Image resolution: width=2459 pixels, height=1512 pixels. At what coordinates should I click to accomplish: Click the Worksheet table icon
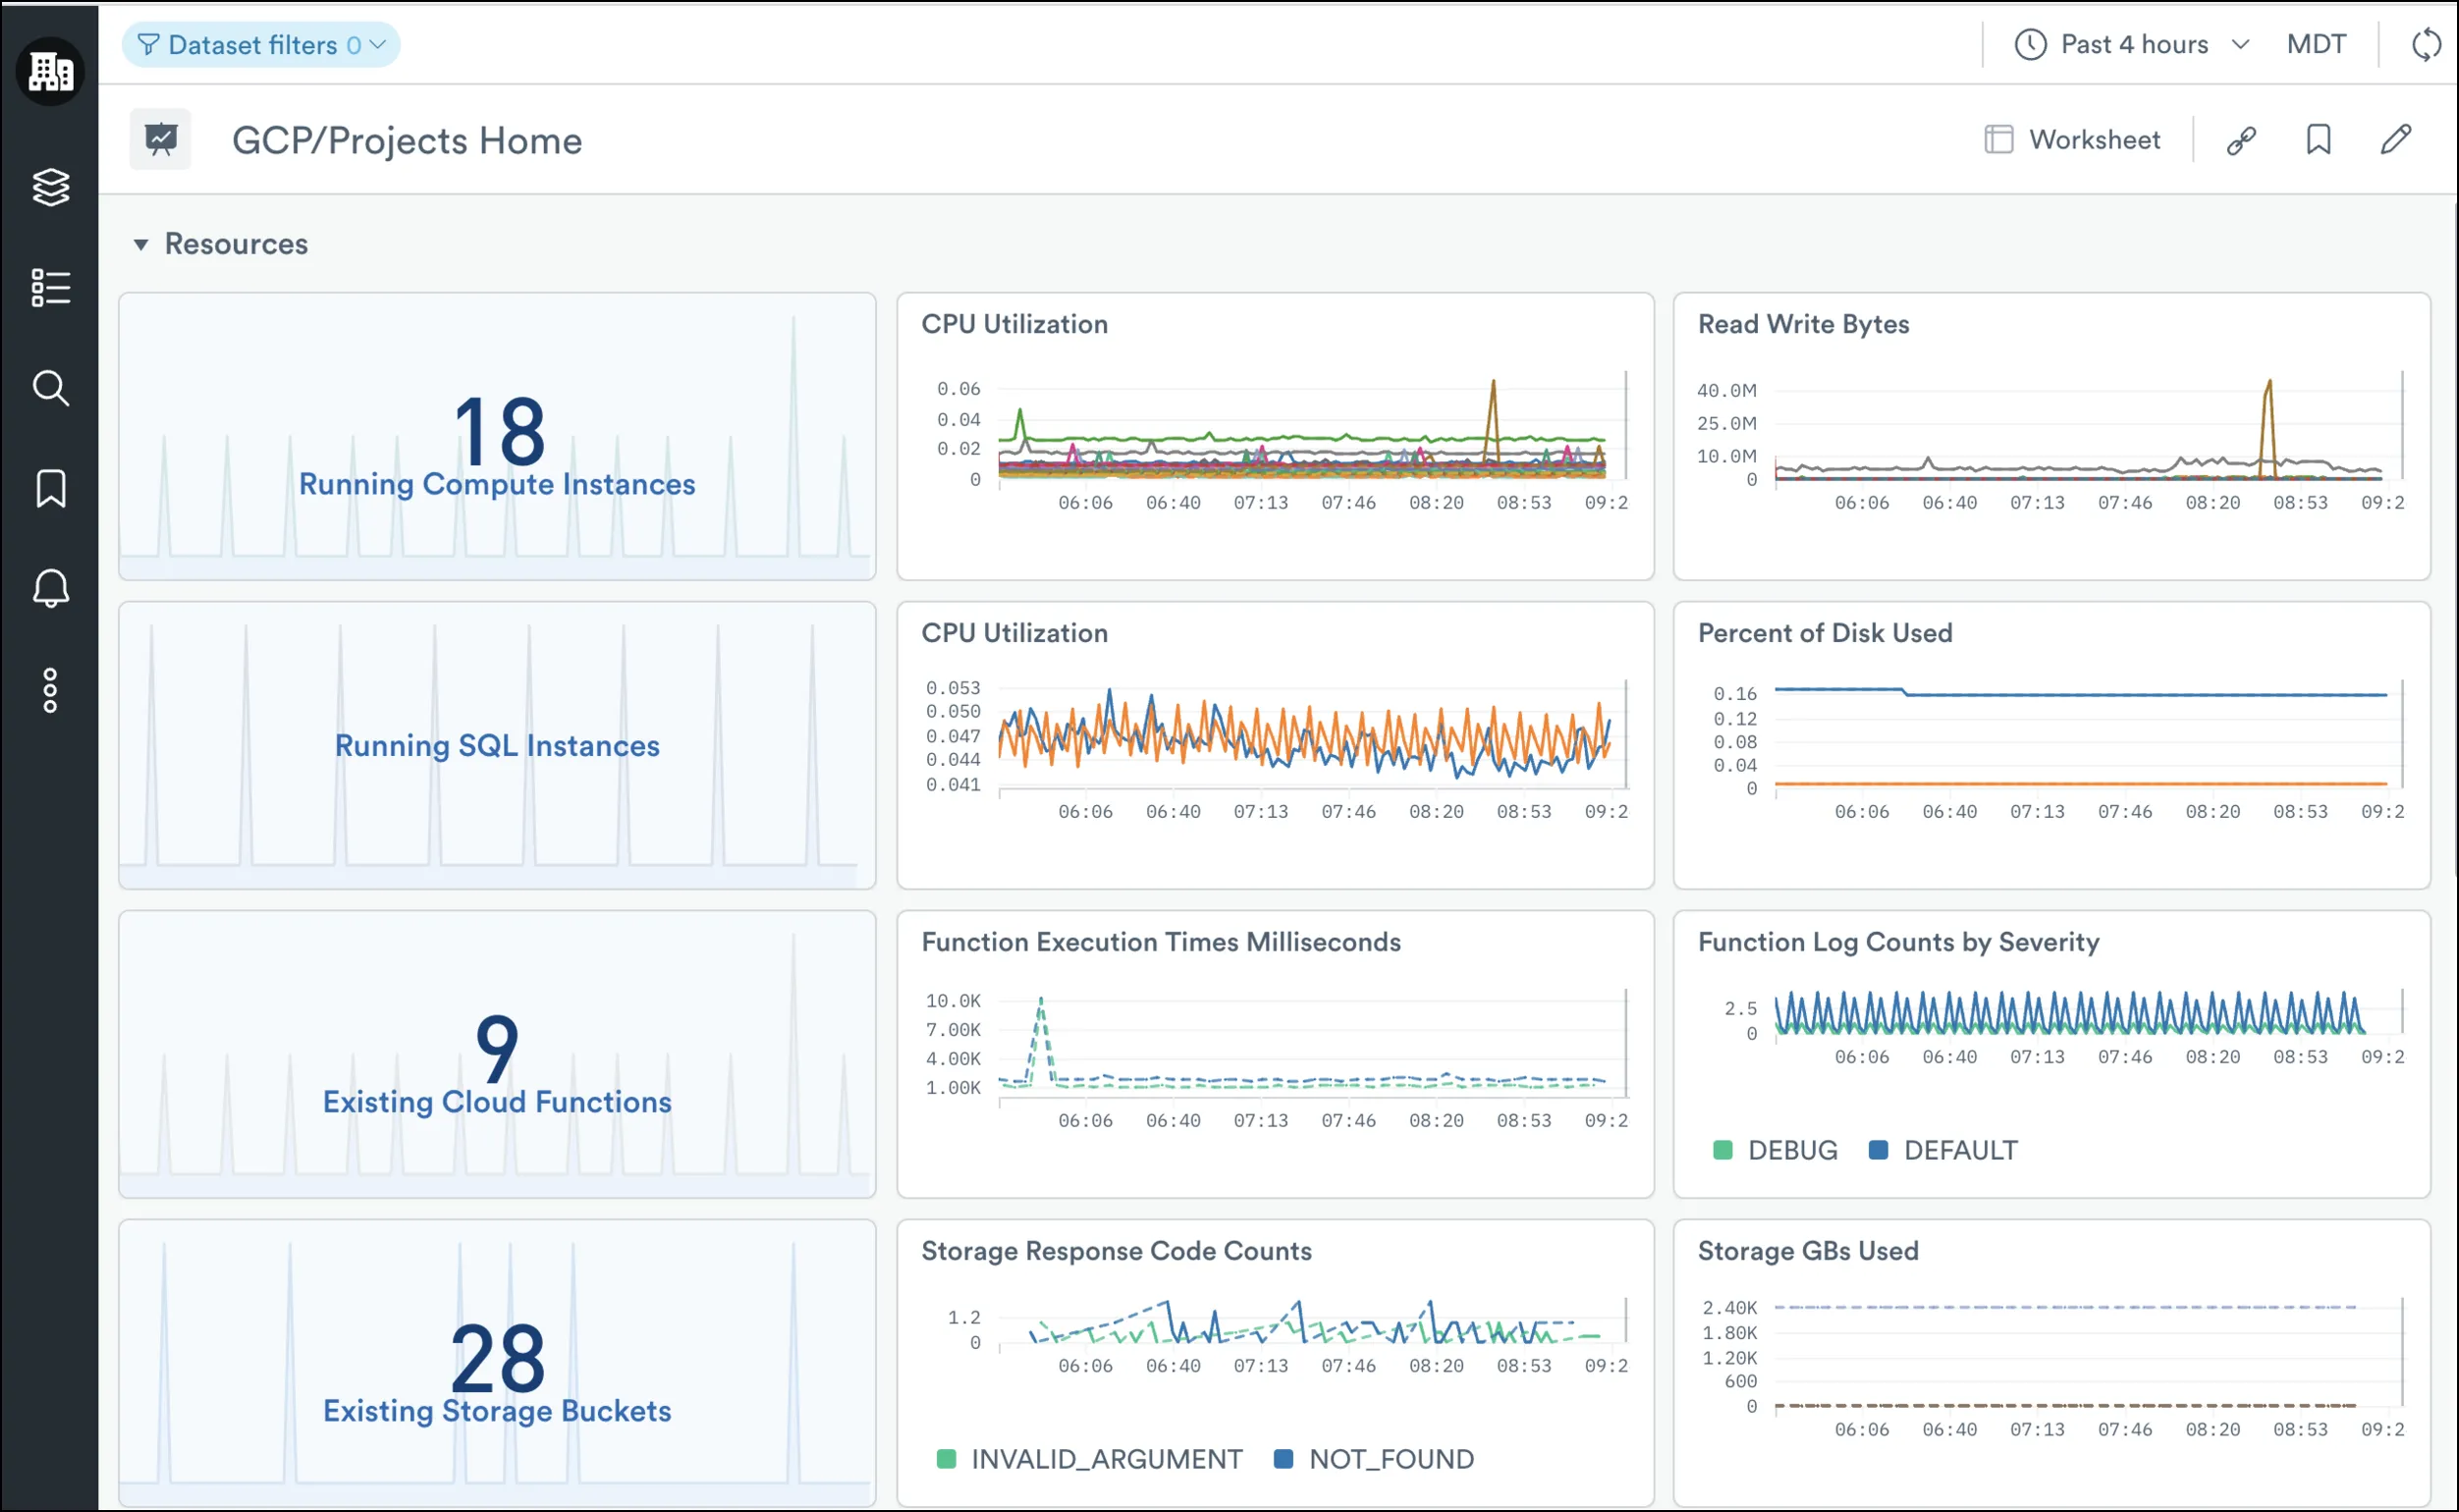(1998, 140)
